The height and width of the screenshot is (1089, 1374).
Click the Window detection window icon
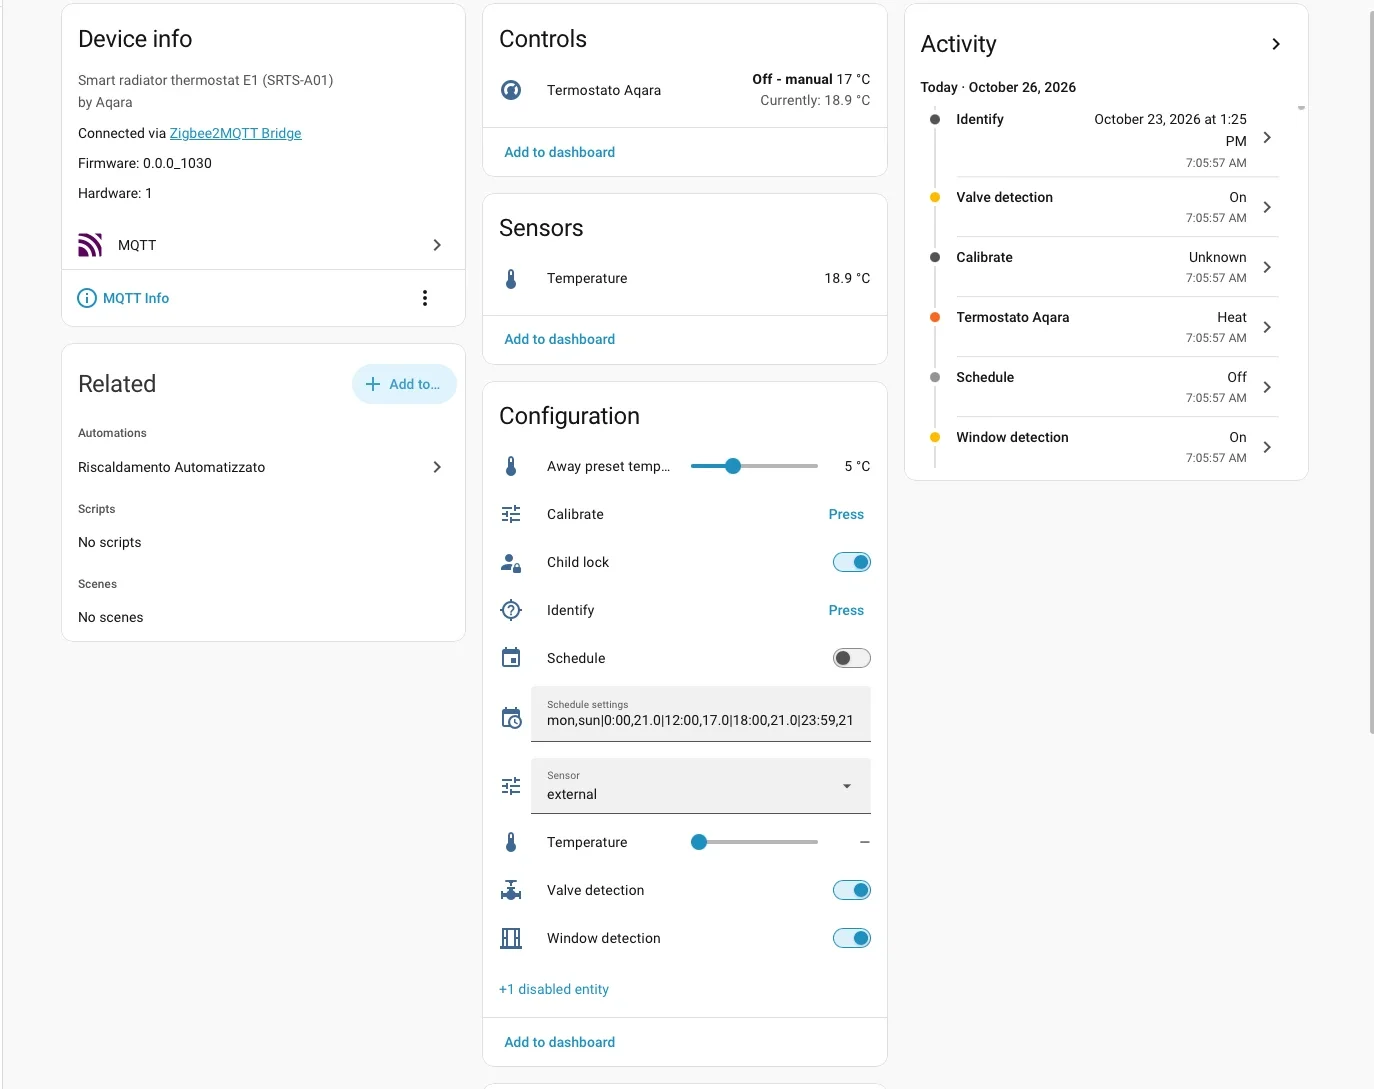[511, 938]
